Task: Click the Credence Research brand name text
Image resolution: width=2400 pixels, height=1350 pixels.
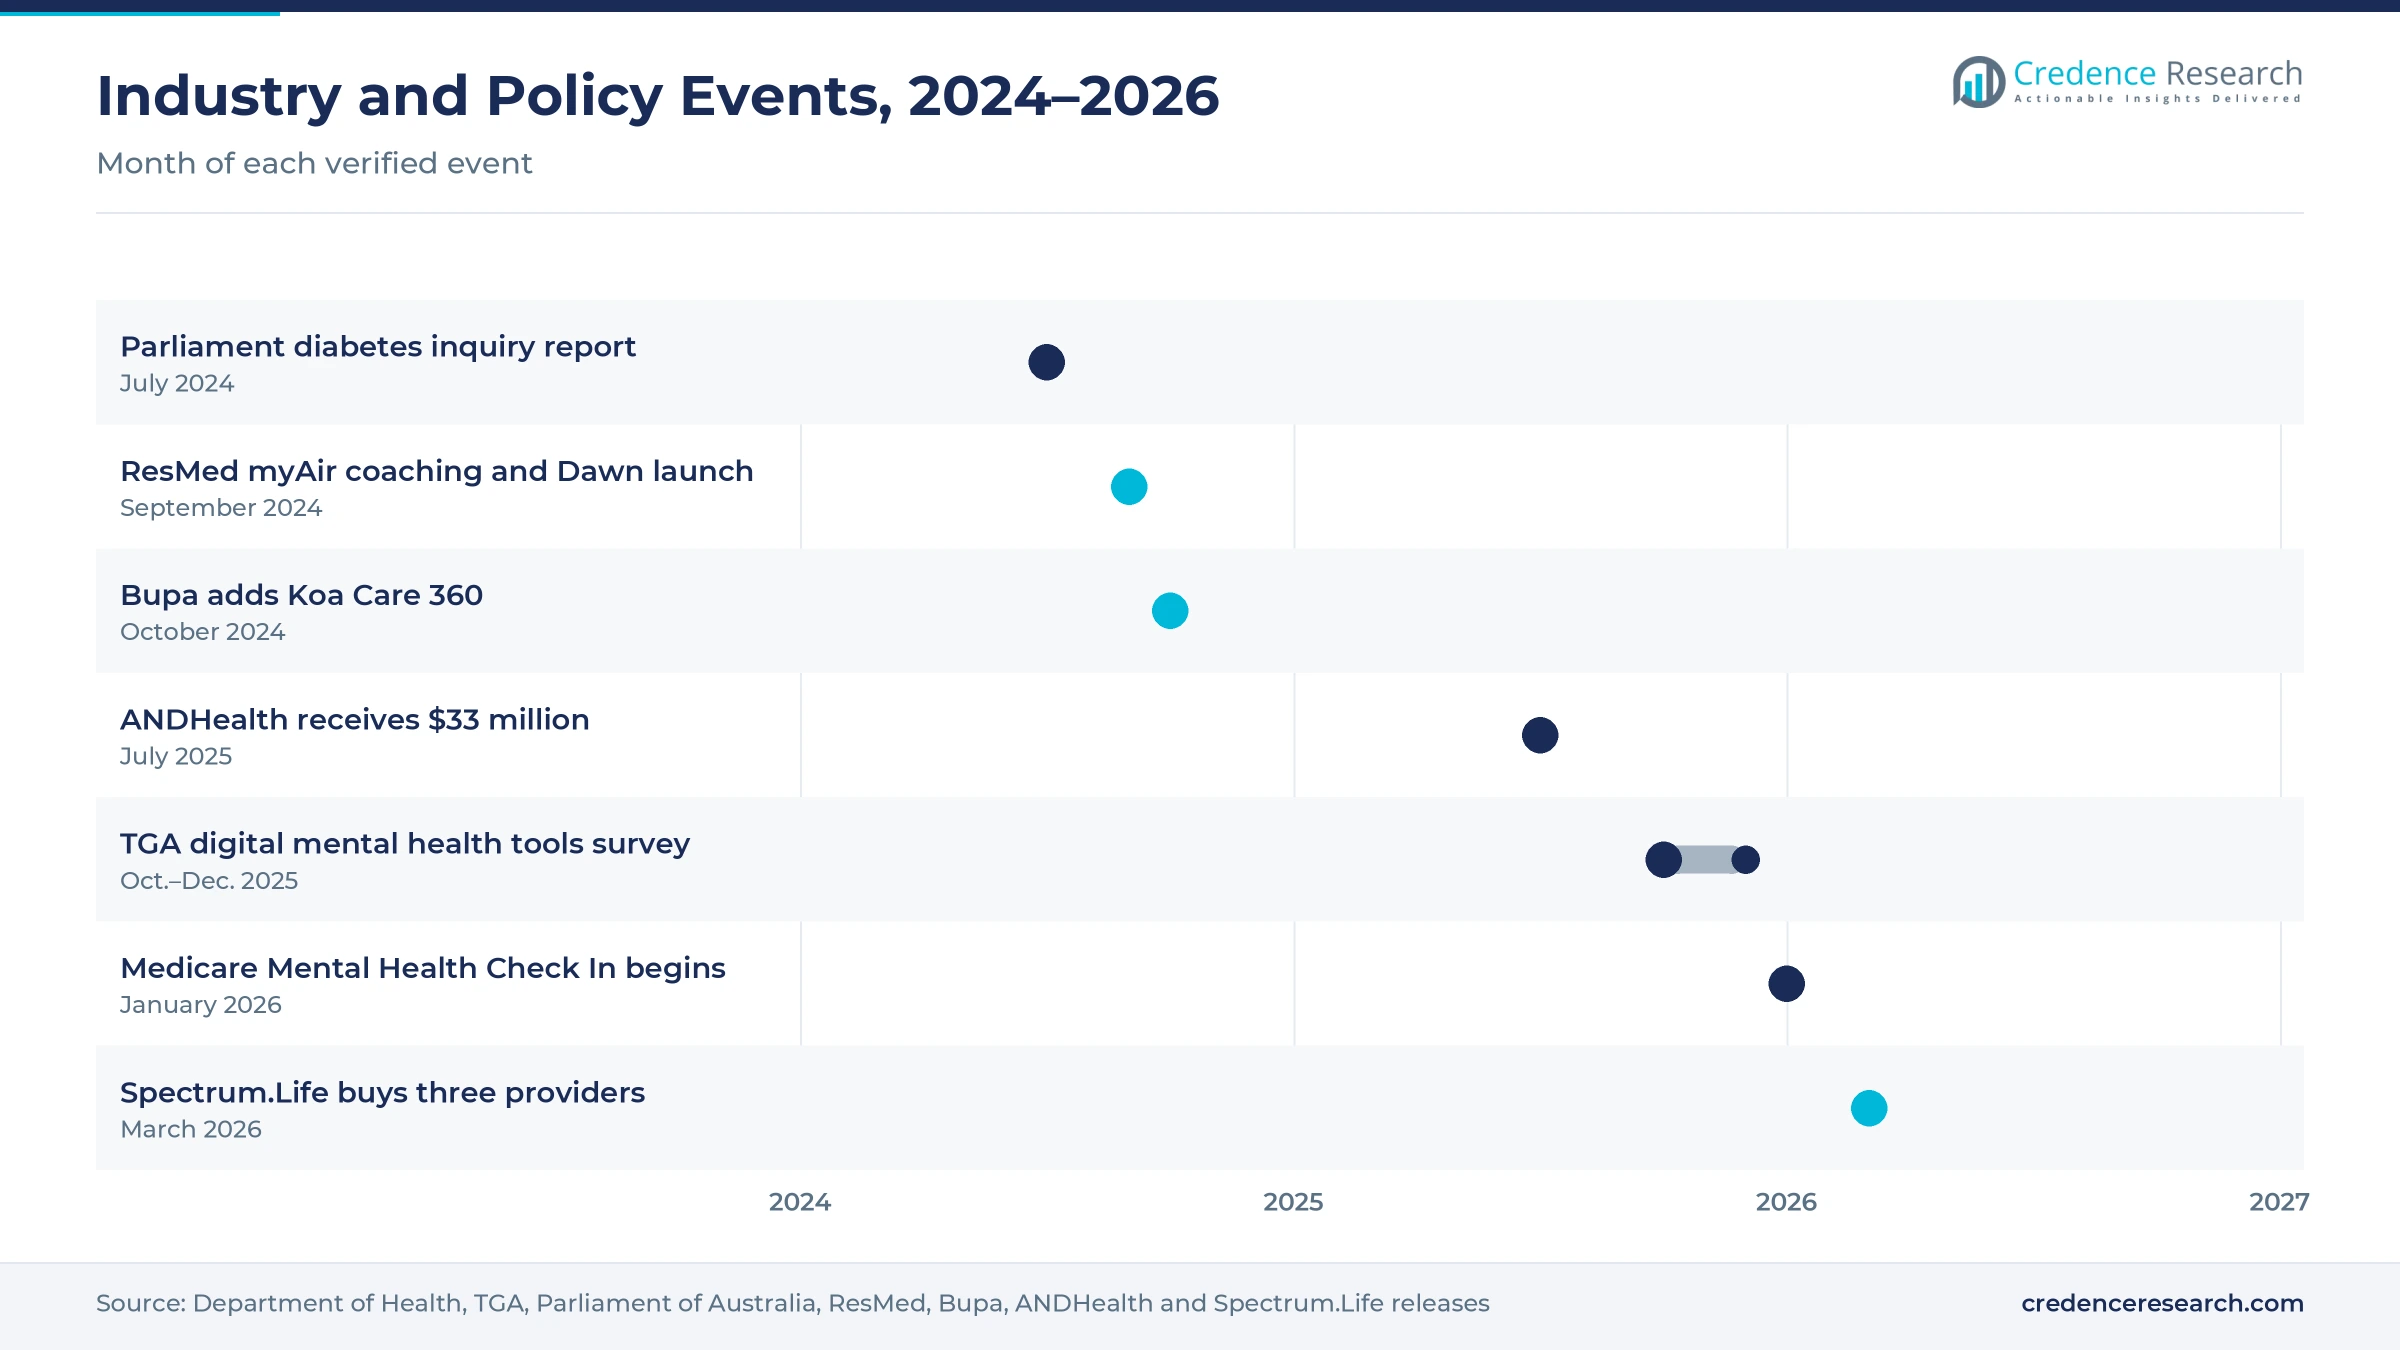Action: pyautogui.click(x=2157, y=73)
